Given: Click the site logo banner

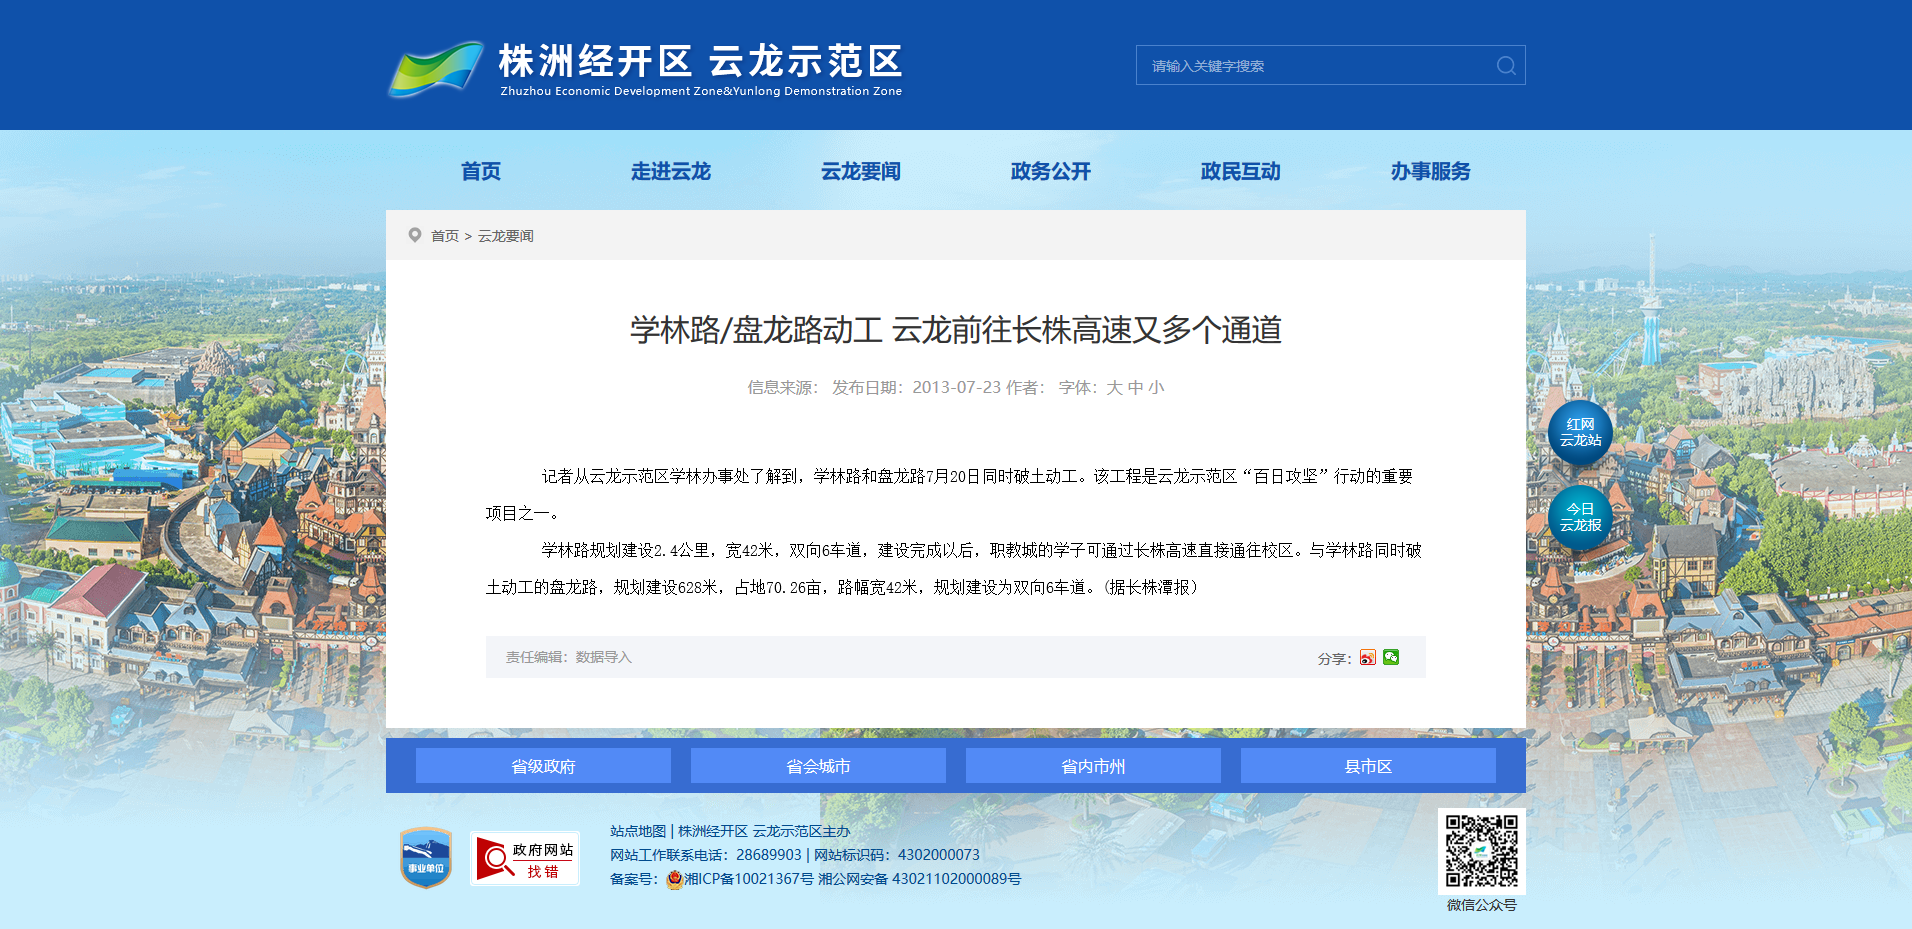Looking at the screenshot, I should [646, 69].
